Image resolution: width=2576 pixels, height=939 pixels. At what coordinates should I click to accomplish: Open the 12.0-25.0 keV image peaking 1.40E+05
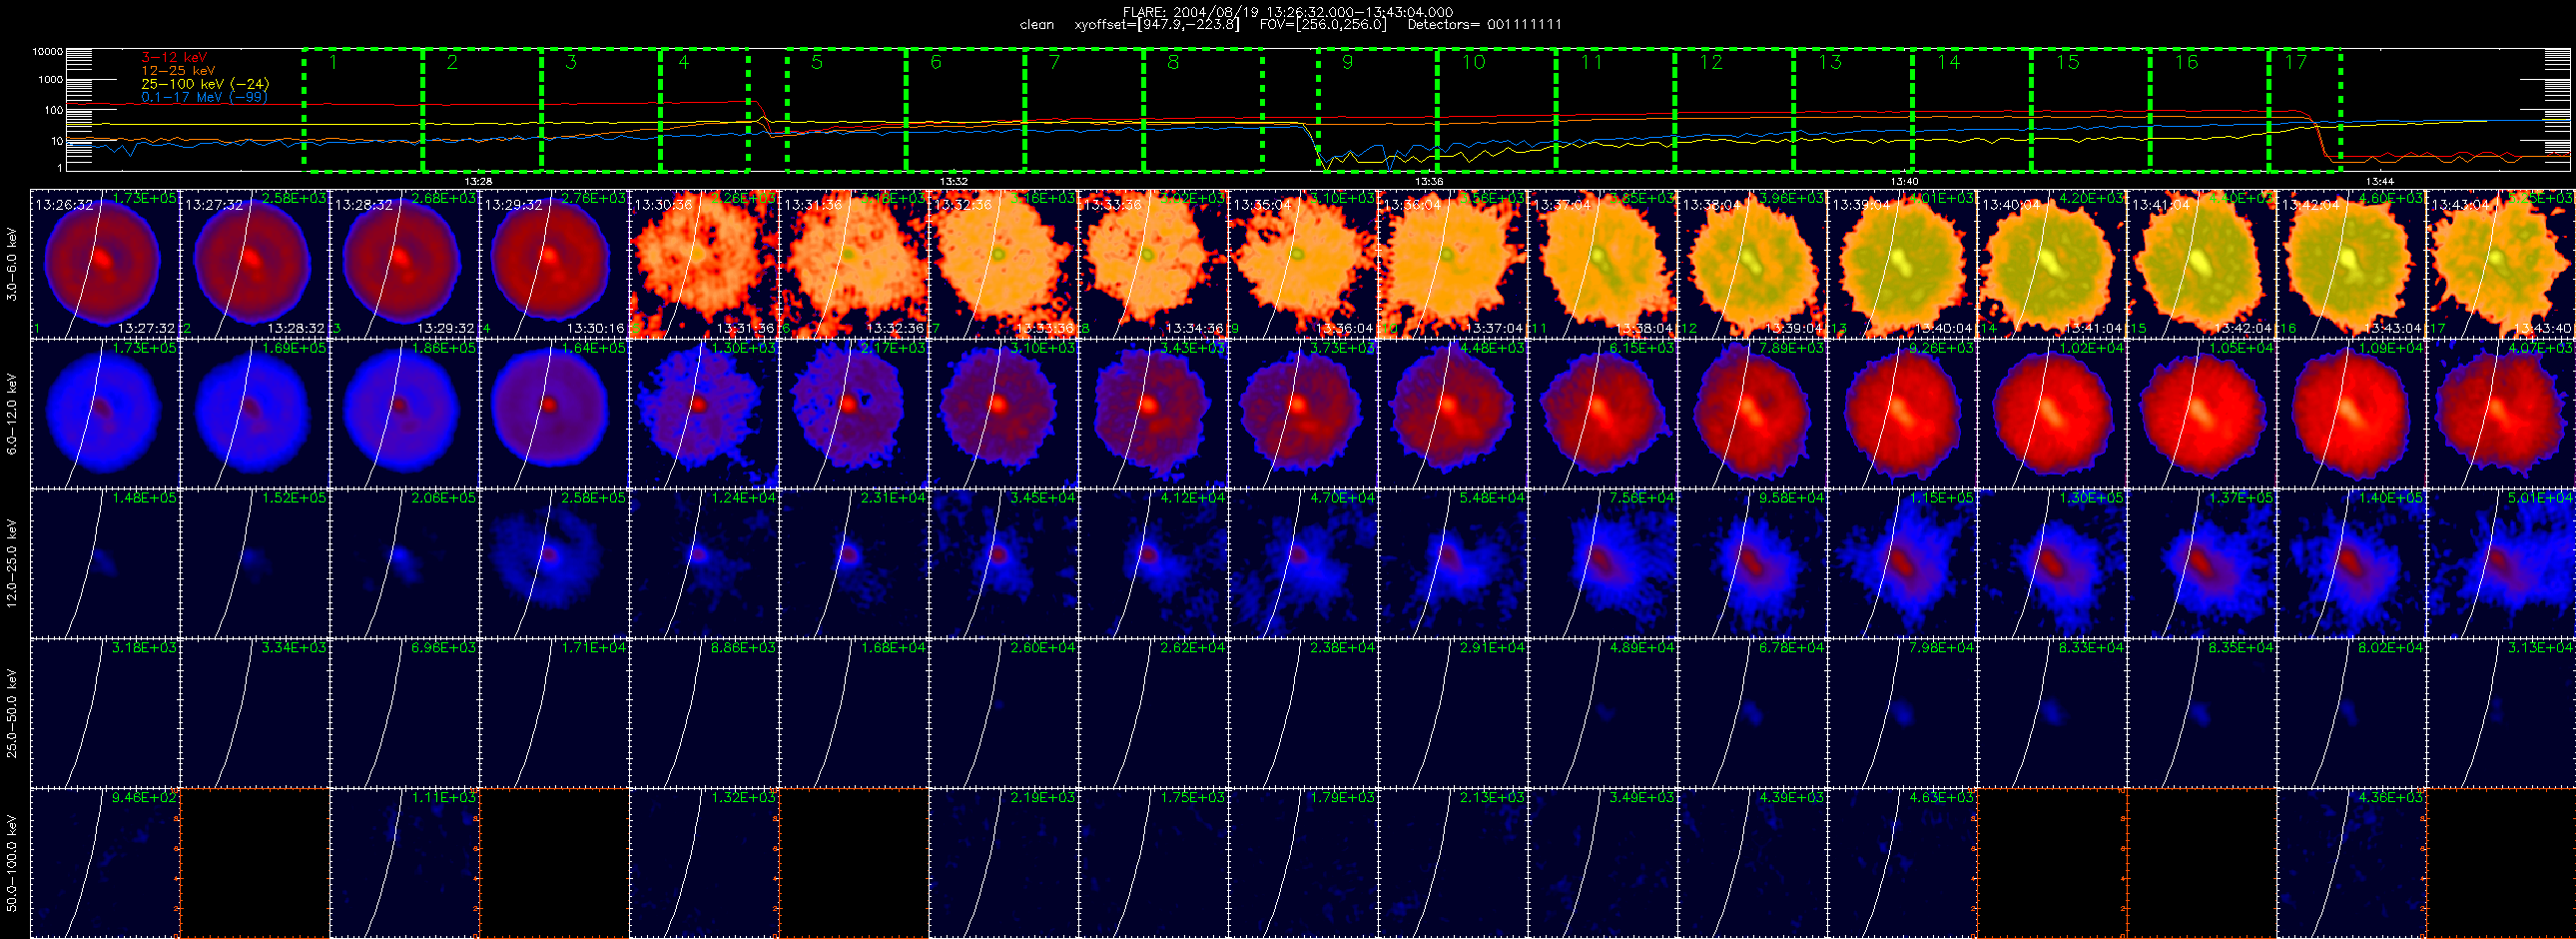[x=2351, y=563]
